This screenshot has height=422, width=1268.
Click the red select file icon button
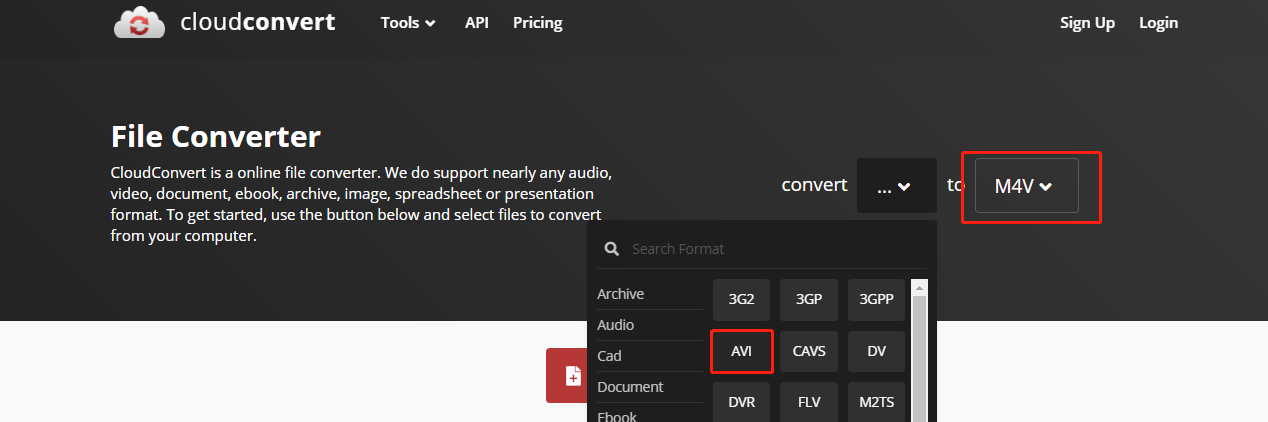(573, 376)
